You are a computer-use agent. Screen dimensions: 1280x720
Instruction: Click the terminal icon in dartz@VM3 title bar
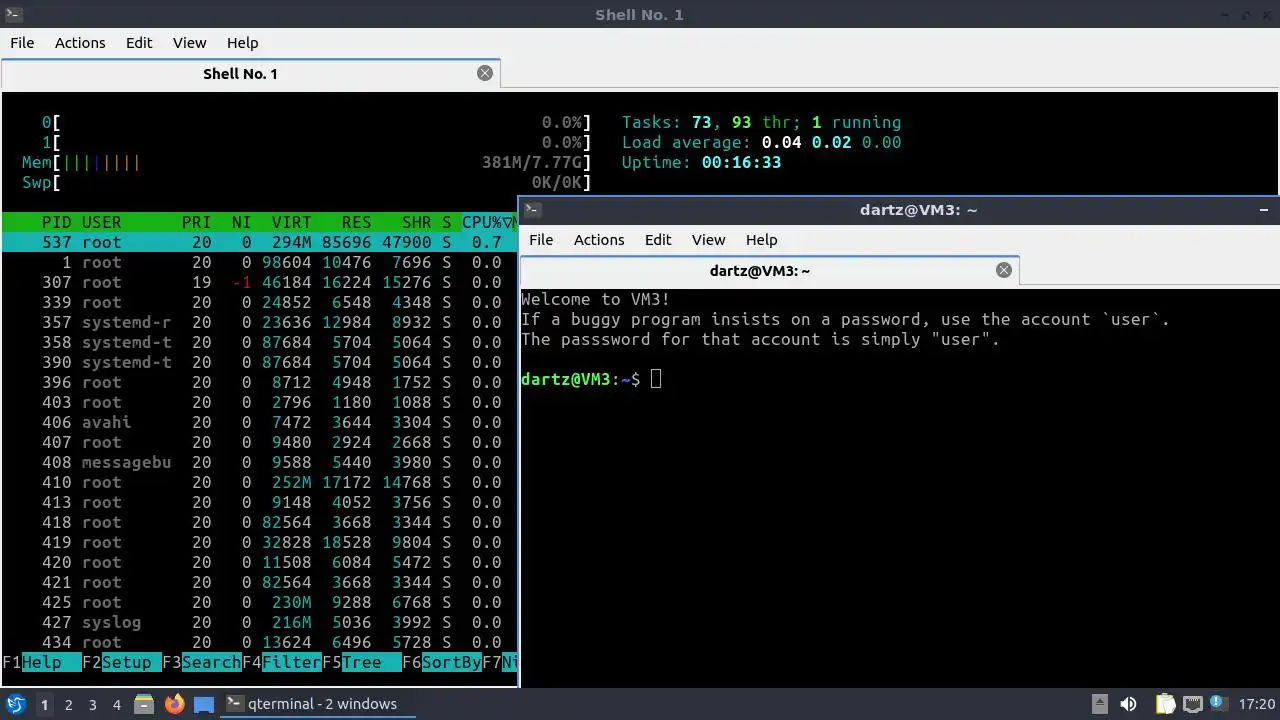[533, 209]
